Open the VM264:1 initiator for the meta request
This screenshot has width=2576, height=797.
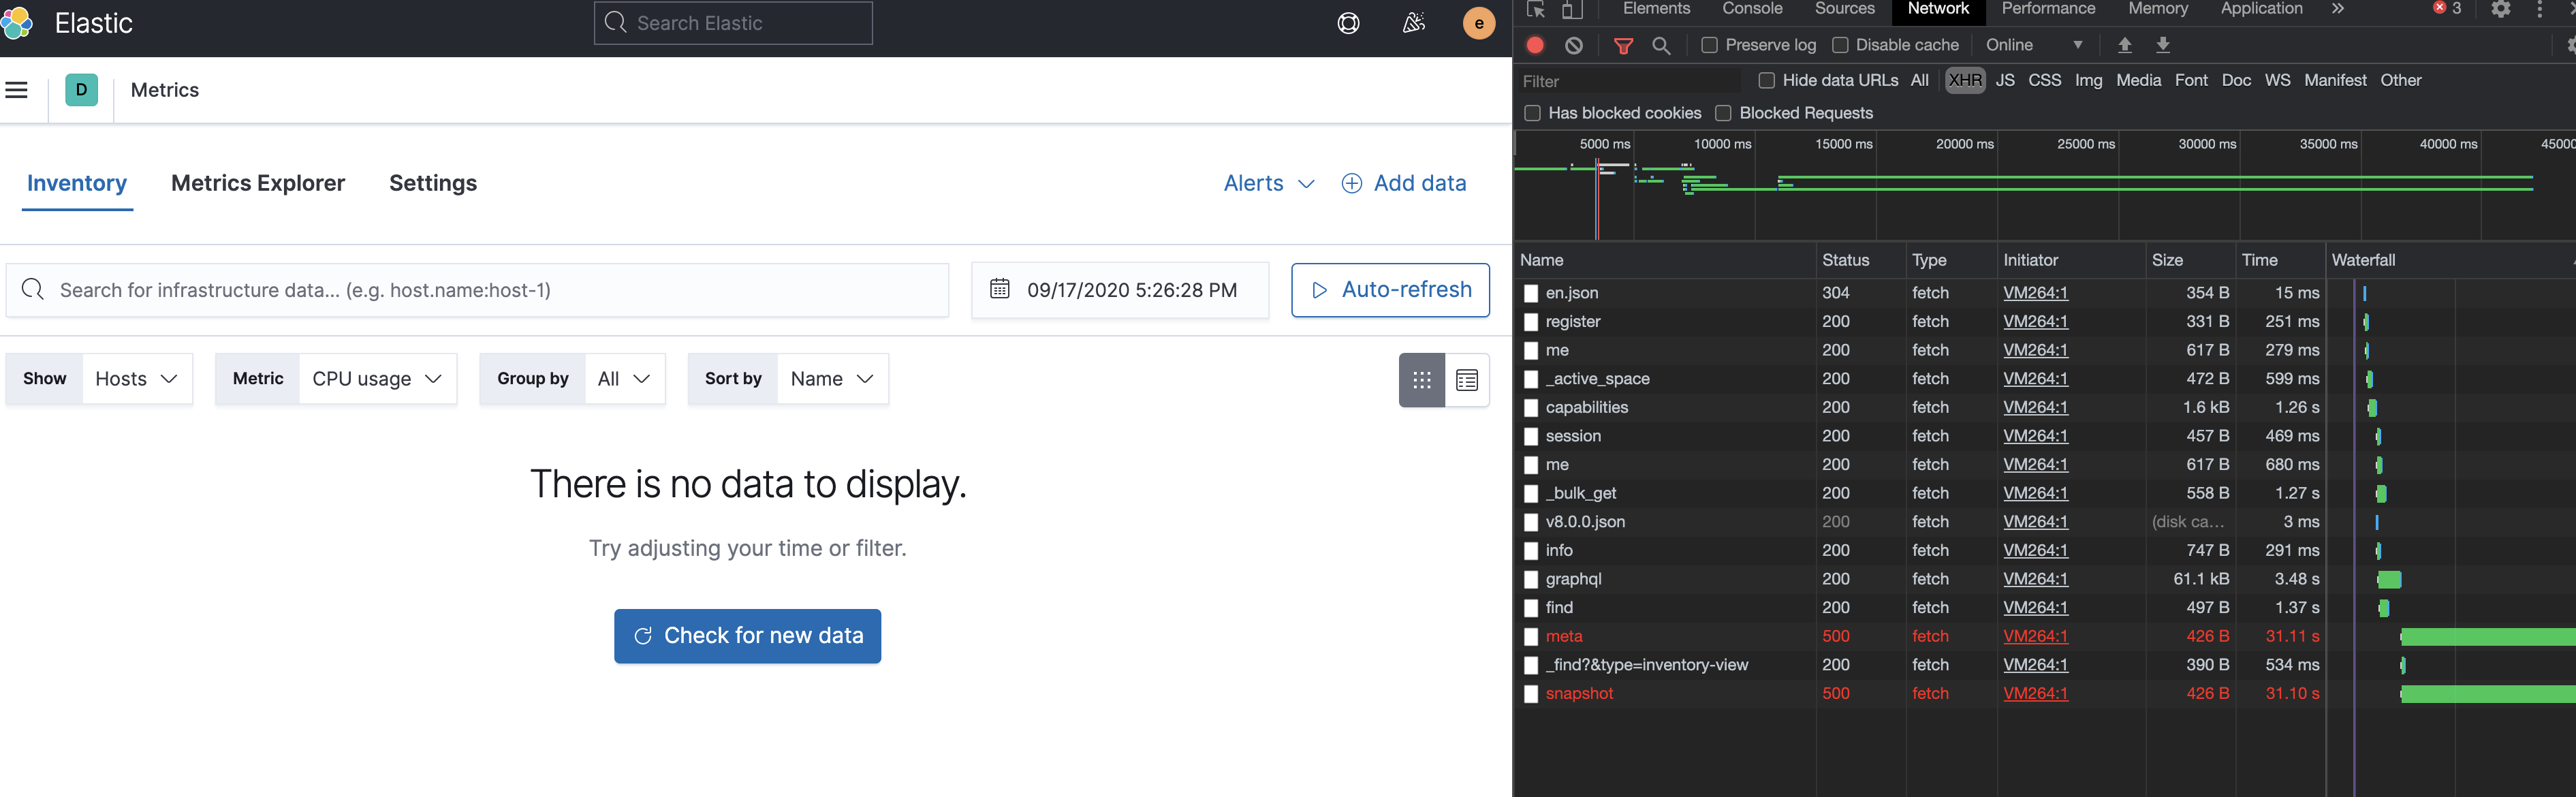coord(2035,636)
